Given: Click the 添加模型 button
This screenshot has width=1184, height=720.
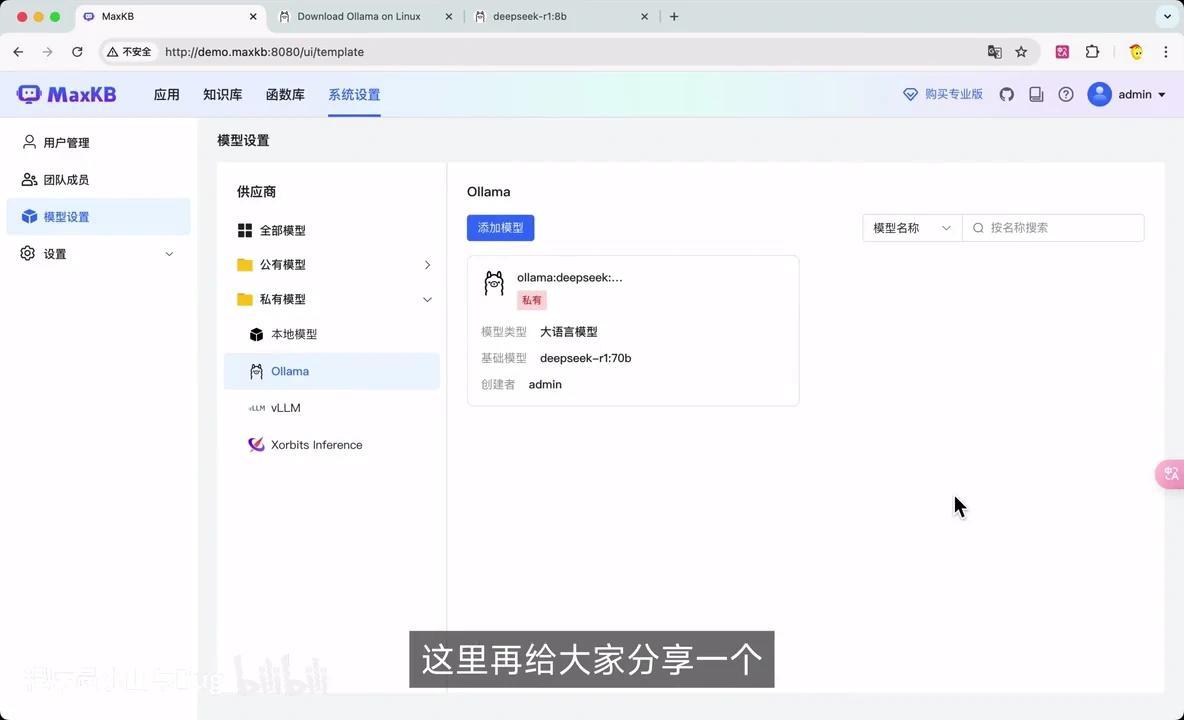Looking at the screenshot, I should point(500,228).
